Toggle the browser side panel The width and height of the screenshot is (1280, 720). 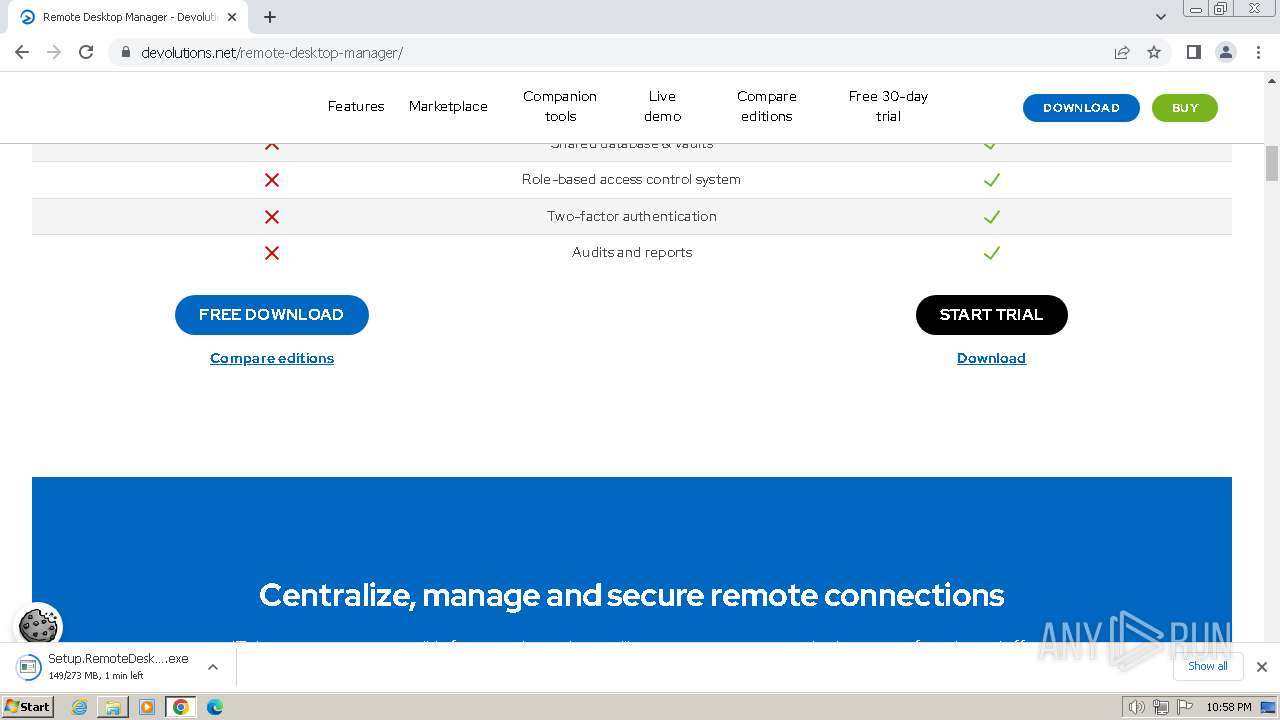coord(1193,52)
